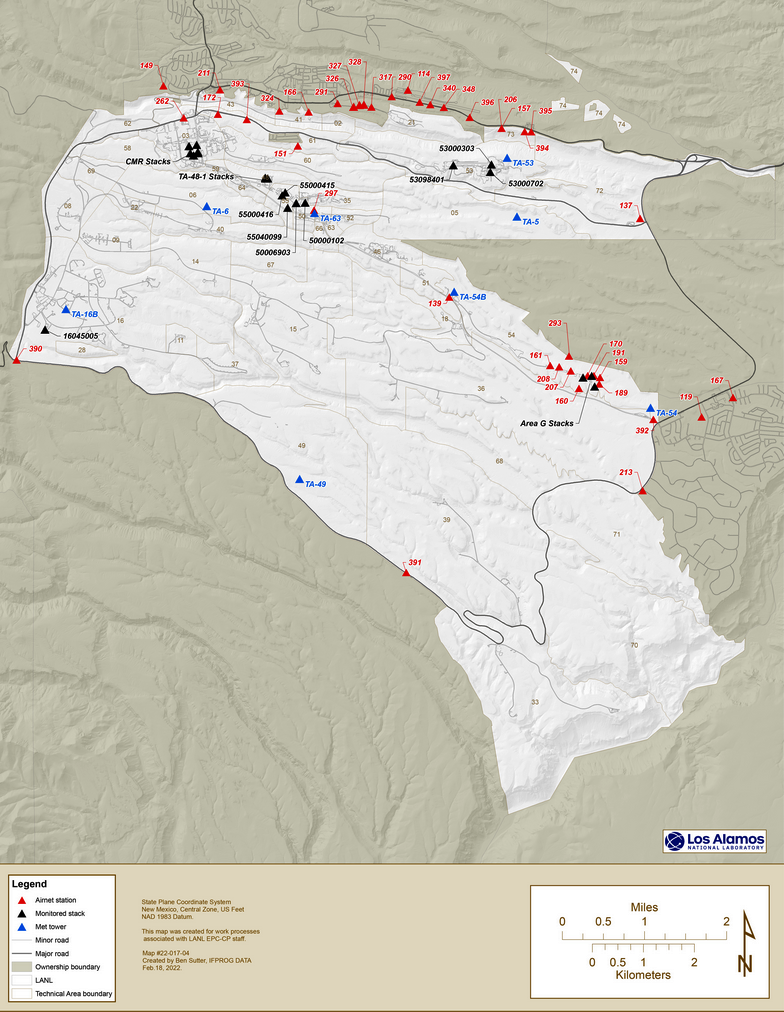This screenshot has width=784, height=1012.
Task: Click the TA-5 blue met tower marker
Action: coord(516,218)
